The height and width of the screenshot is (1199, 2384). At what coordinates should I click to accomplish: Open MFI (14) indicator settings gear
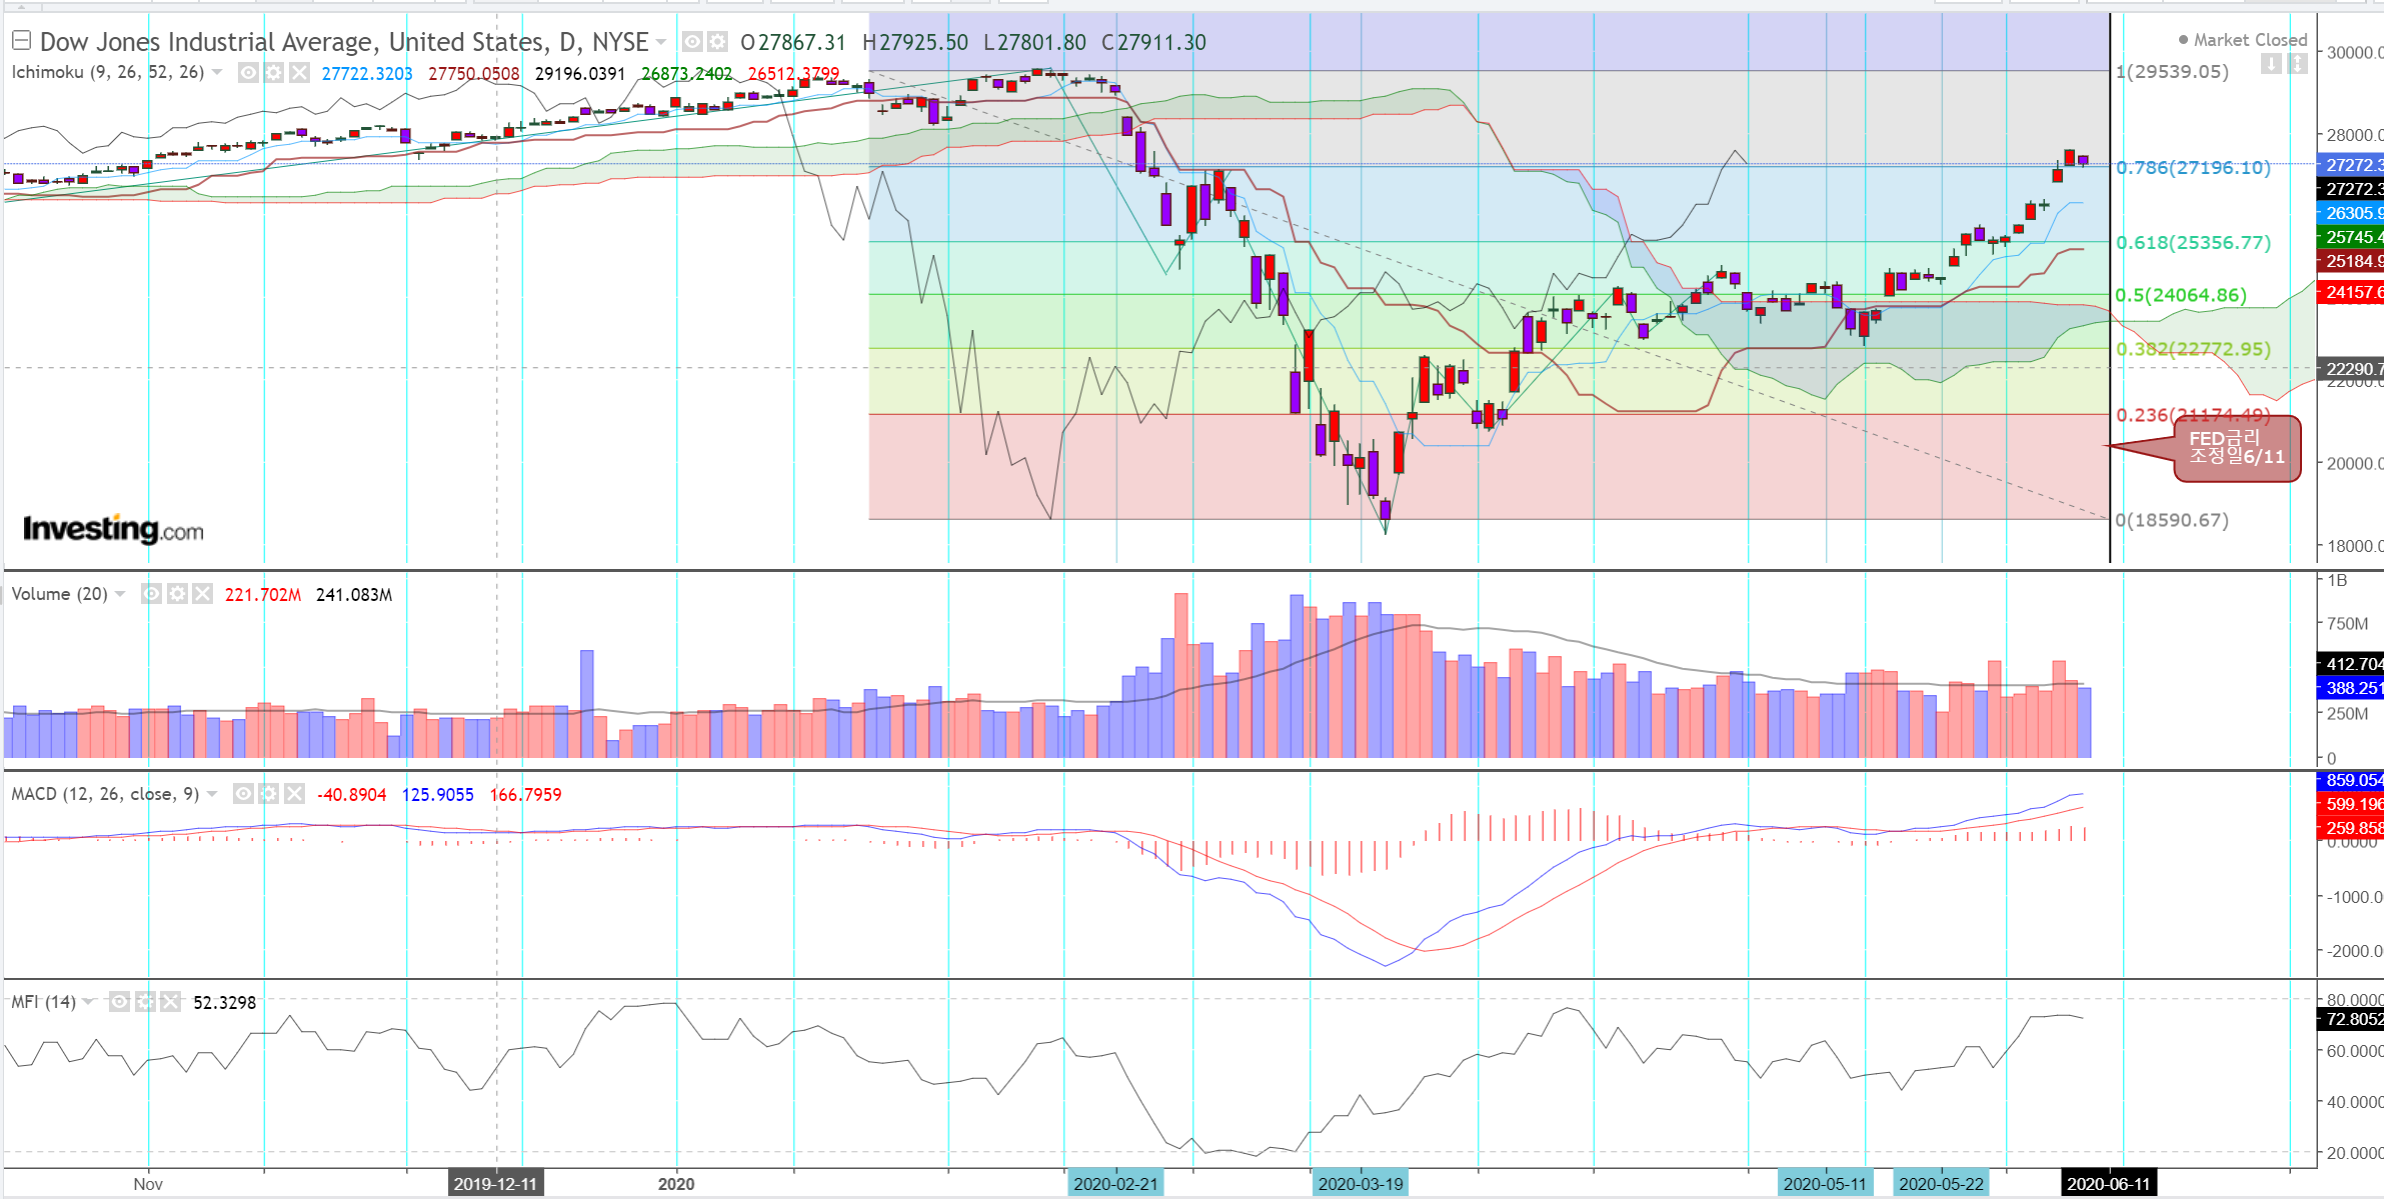(x=145, y=1002)
